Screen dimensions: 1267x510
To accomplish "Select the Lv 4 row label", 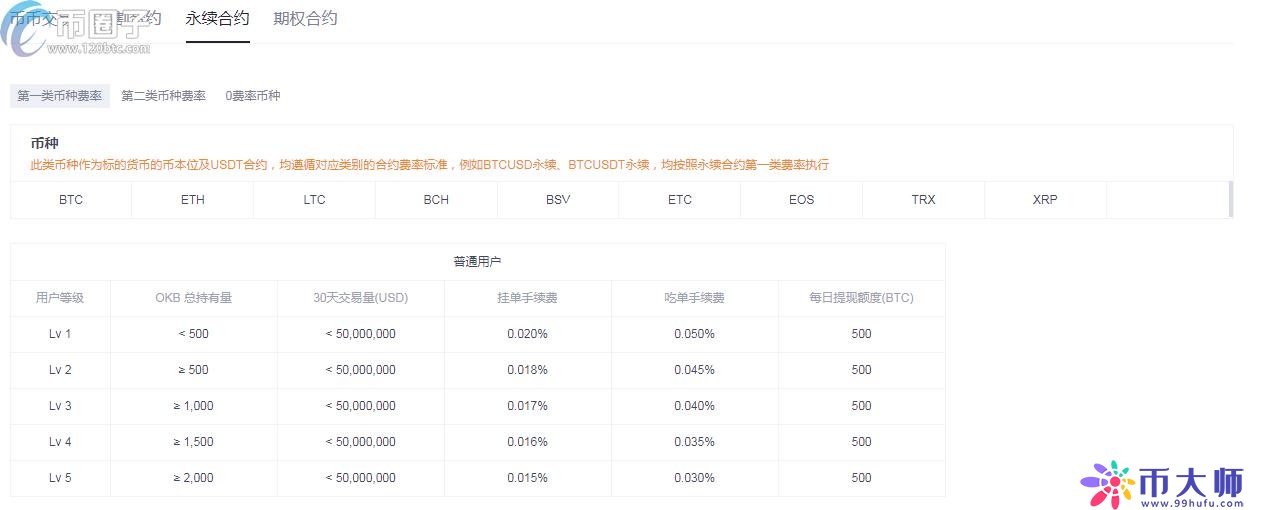I will click(60, 442).
